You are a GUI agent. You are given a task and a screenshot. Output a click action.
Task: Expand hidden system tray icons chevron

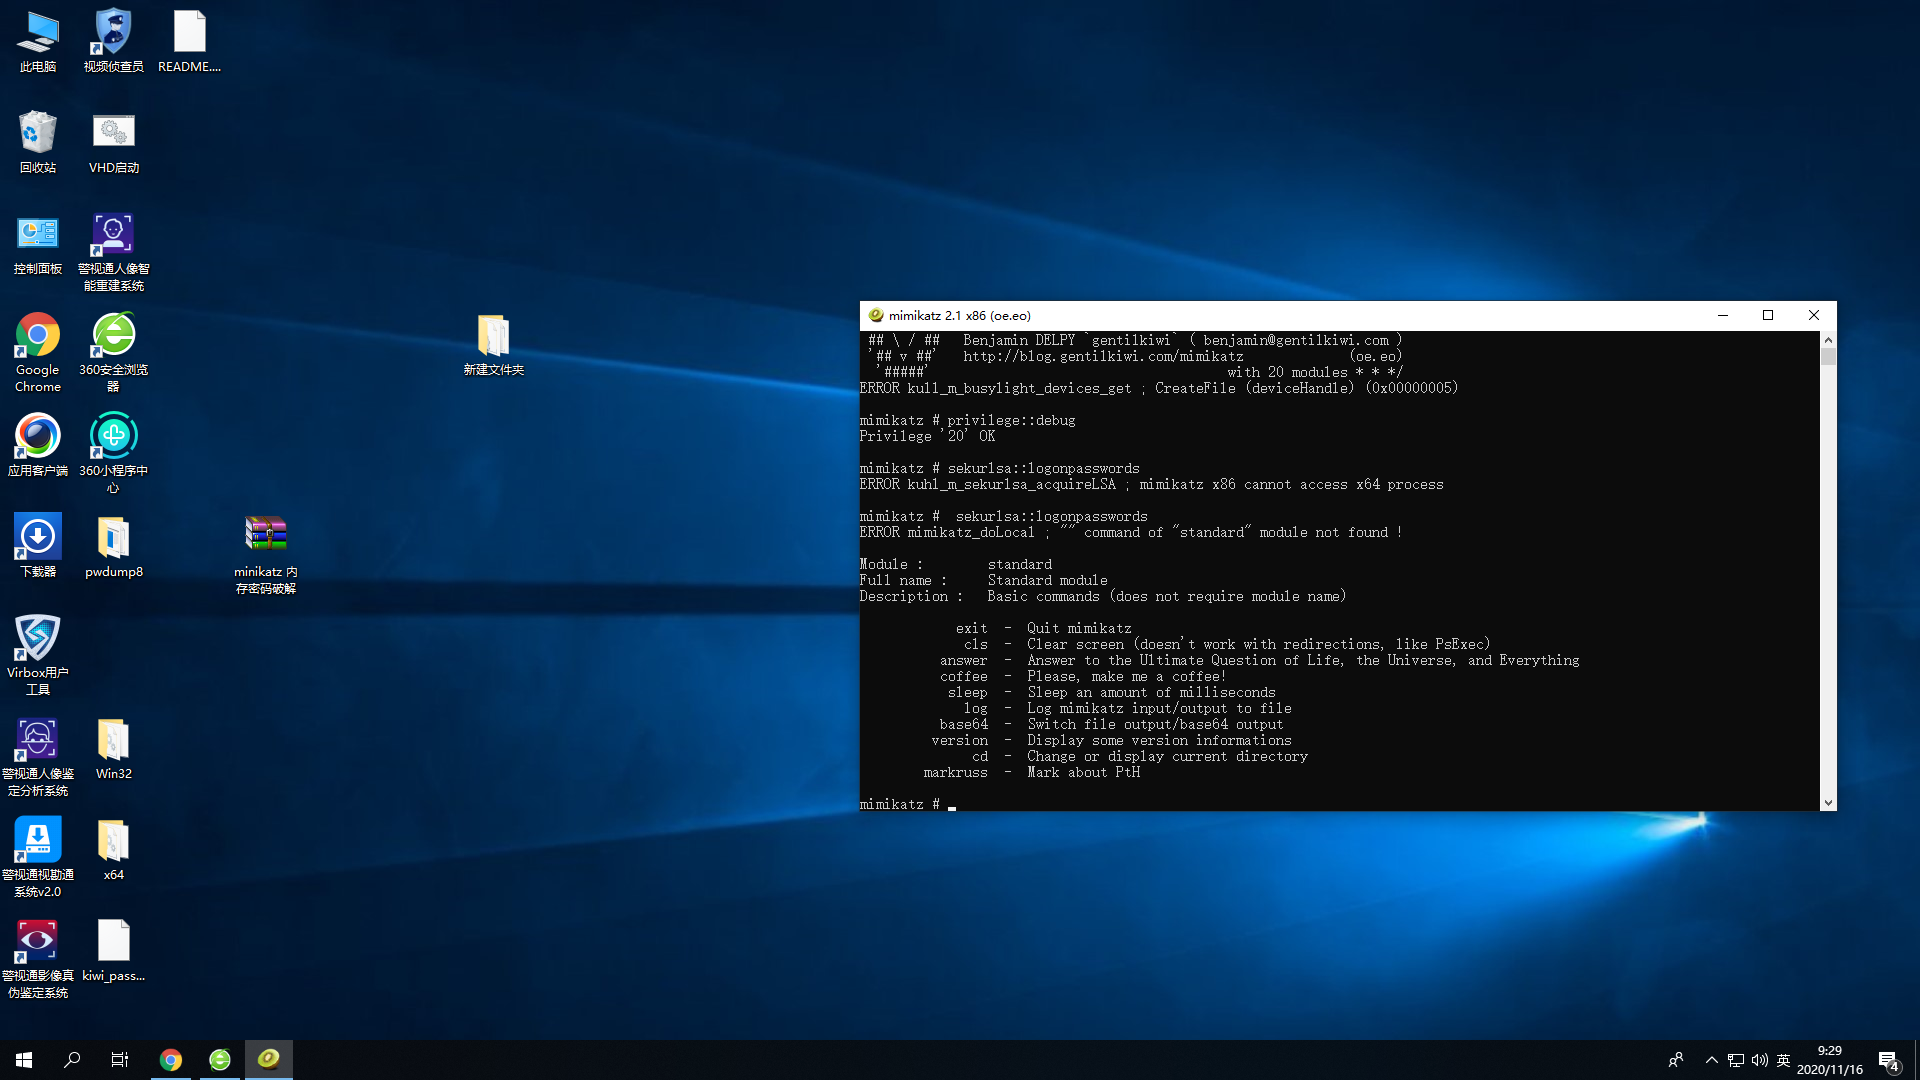pyautogui.click(x=1711, y=1060)
